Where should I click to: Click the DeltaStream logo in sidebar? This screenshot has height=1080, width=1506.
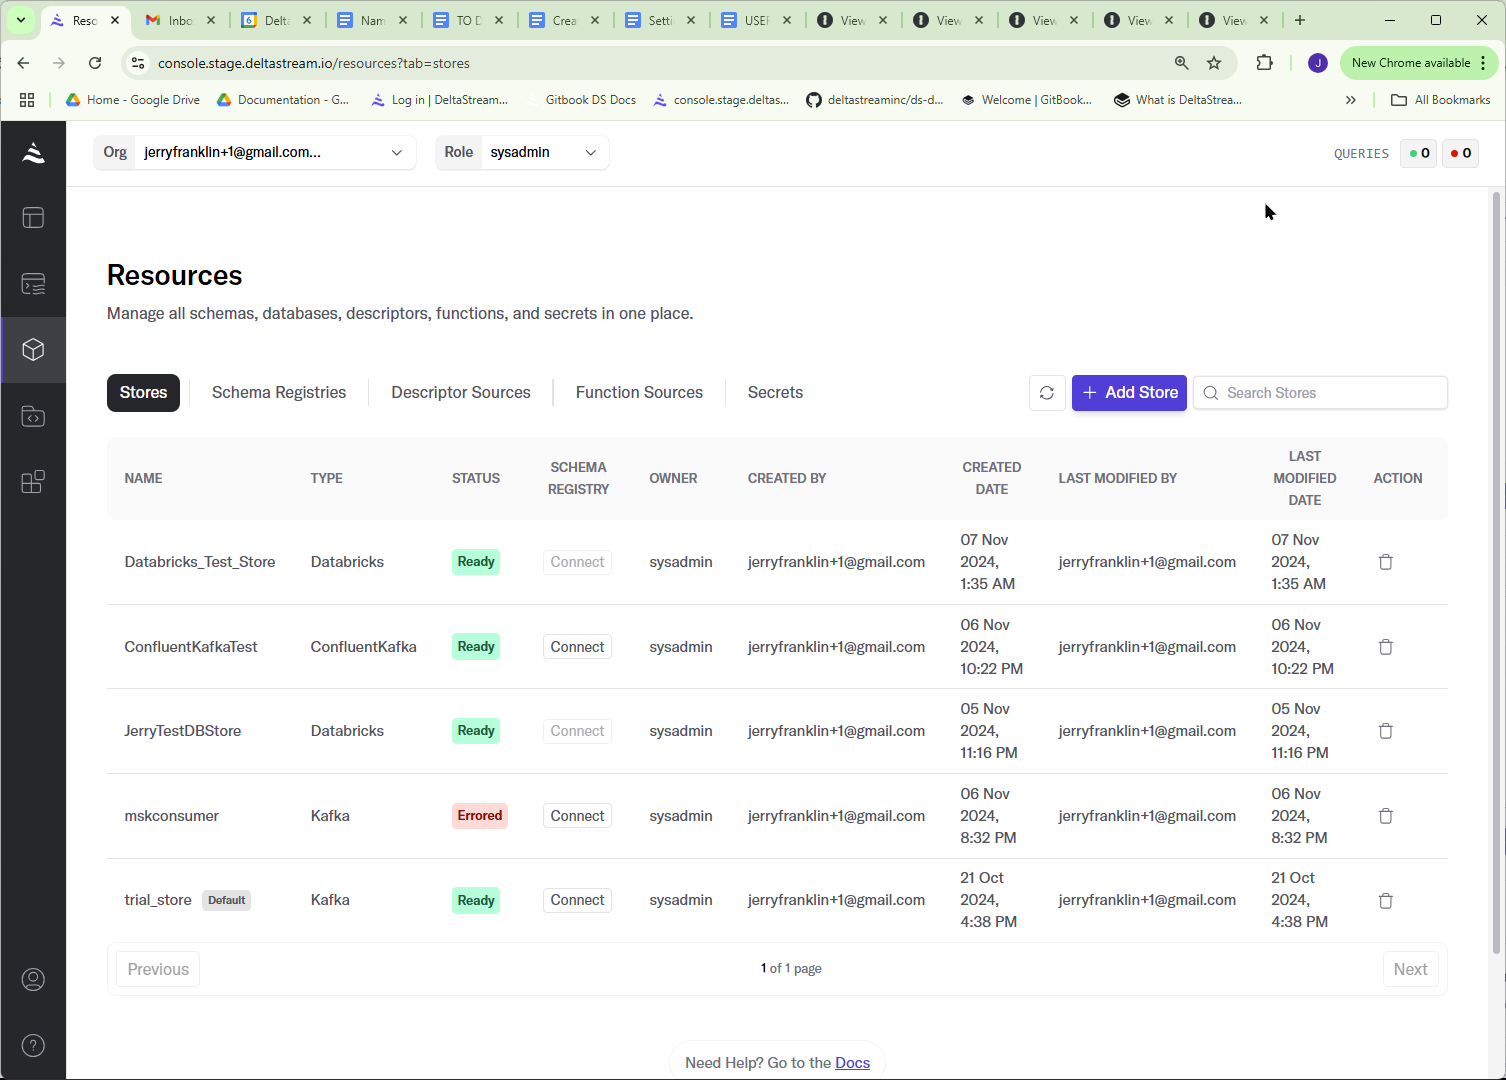[x=33, y=152]
